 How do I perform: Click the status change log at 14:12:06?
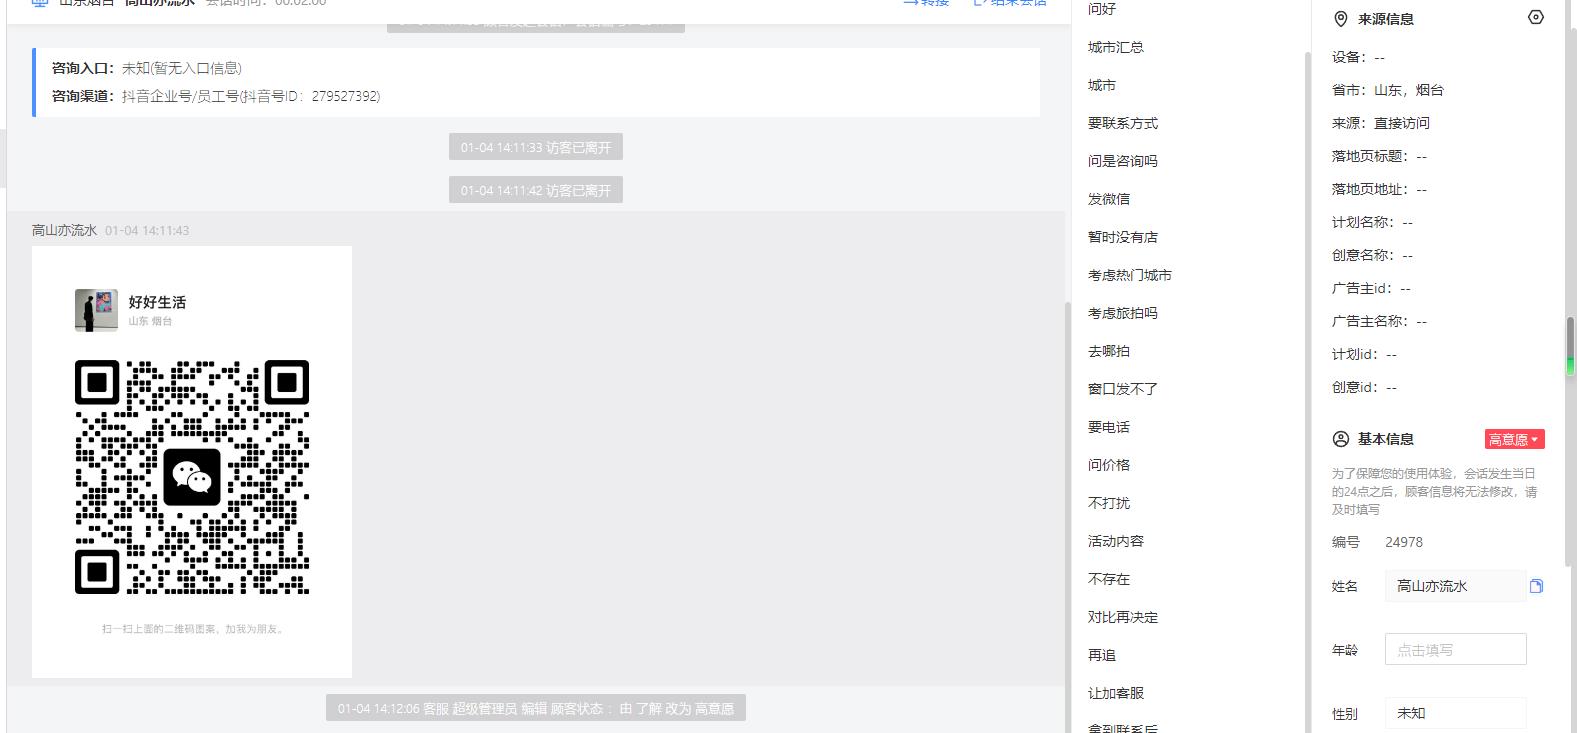pyautogui.click(x=536, y=708)
